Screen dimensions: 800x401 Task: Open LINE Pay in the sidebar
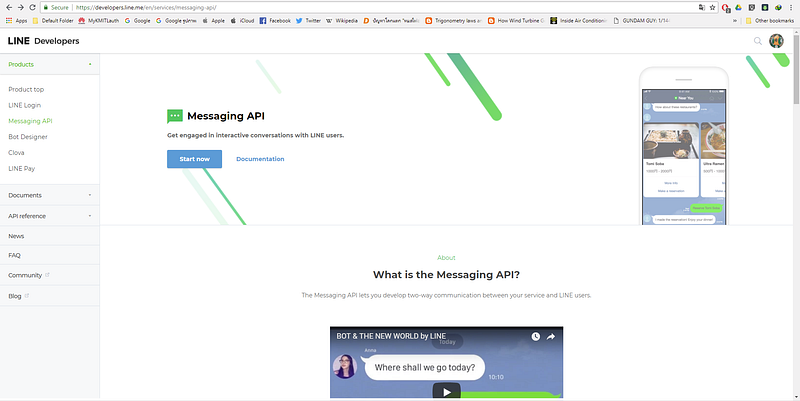[x=21, y=168]
